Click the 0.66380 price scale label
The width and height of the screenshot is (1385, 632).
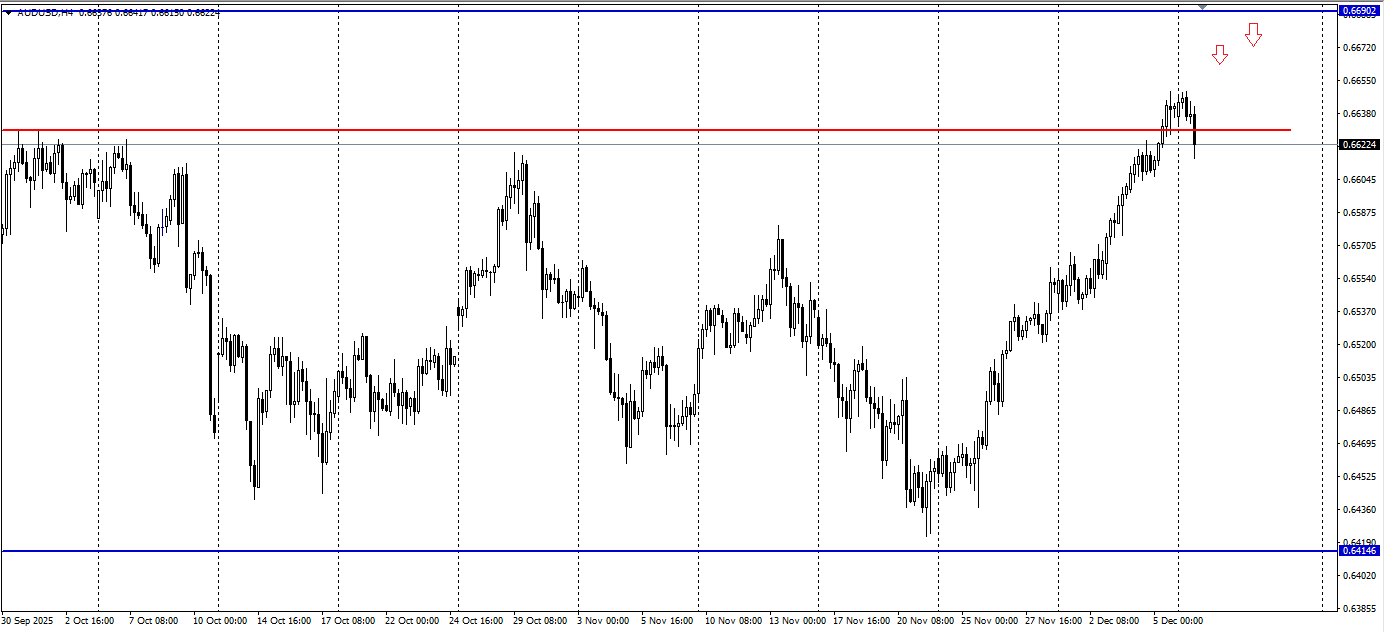click(x=1361, y=113)
